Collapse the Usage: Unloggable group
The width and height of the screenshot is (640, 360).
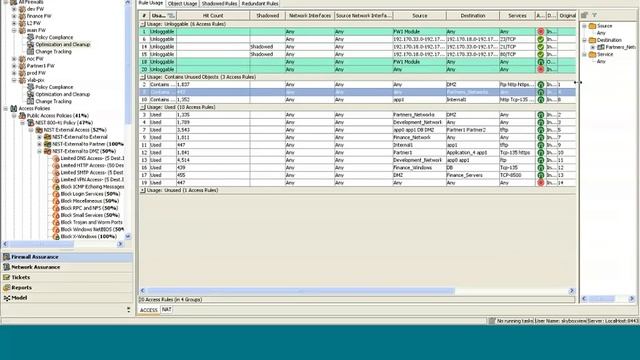point(143,24)
